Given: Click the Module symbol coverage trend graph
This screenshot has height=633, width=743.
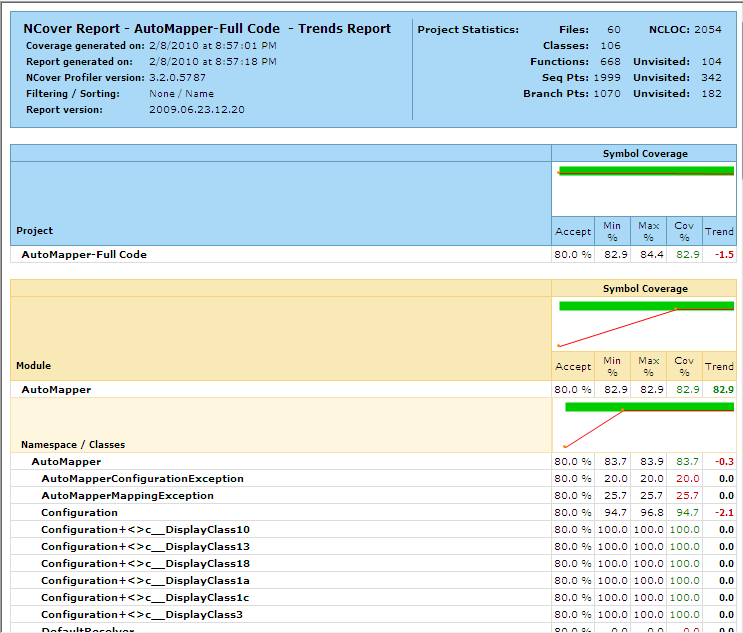Looking at the screenshot, I should tap(644, 323).
